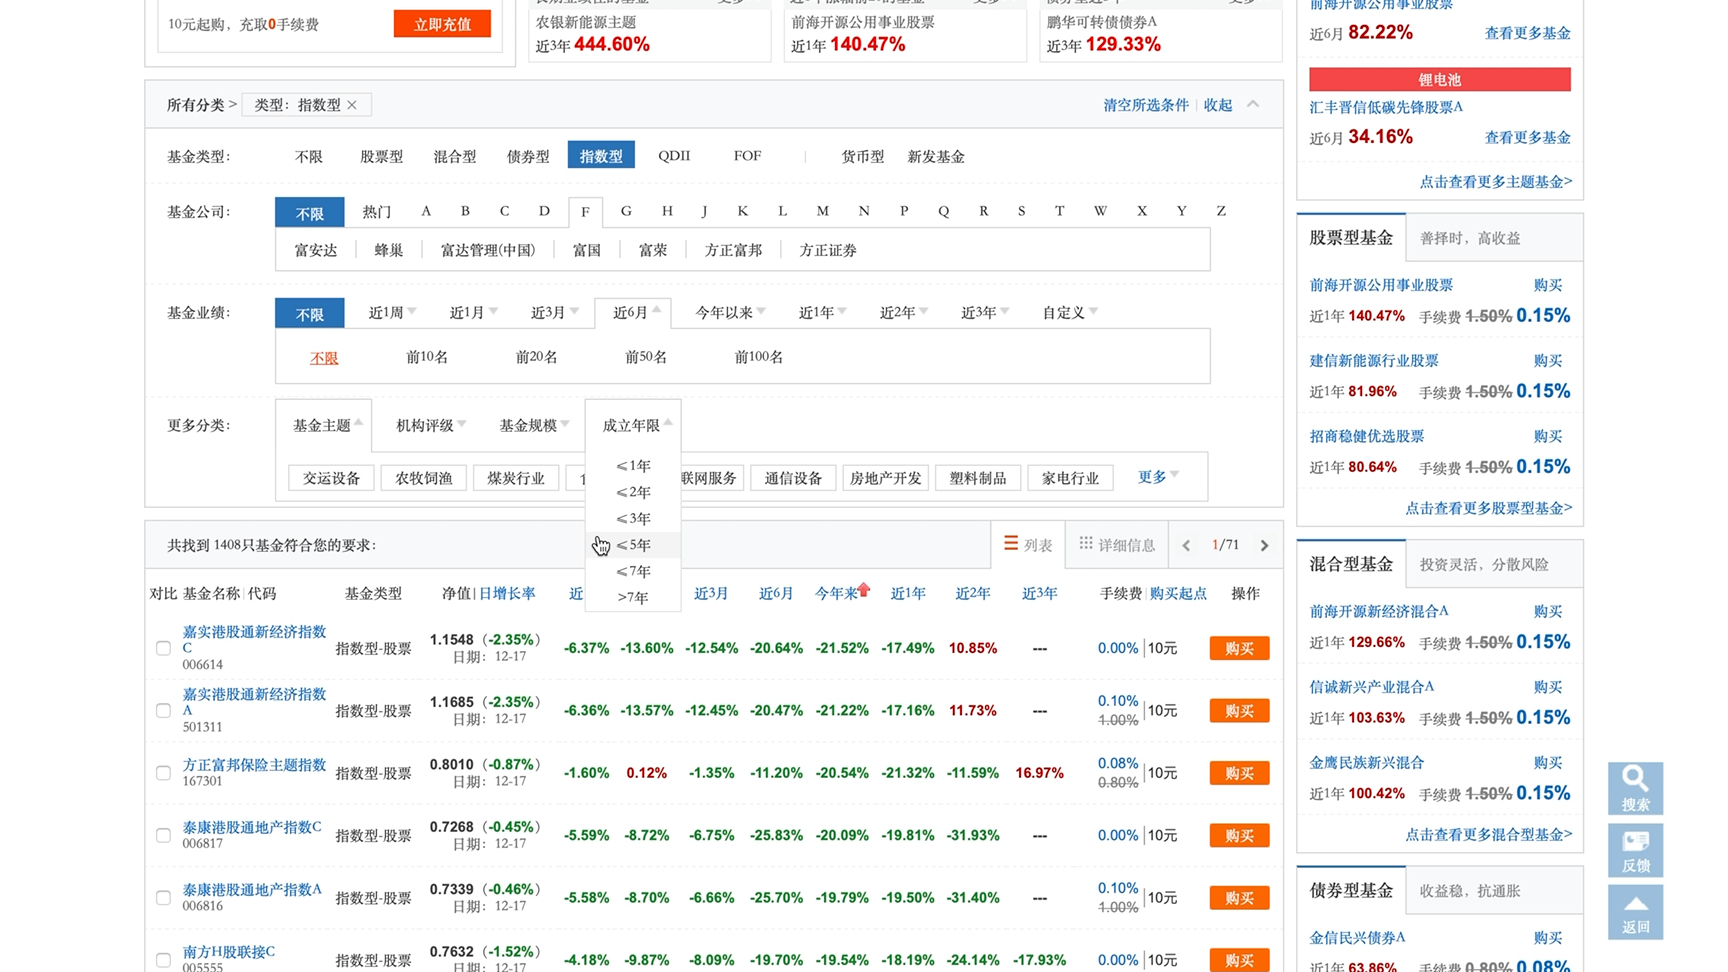Sort by 购买起点 column header
Image resolution: width=1728 pixels, height=972 pixels.
click(x=1178, y=593)
